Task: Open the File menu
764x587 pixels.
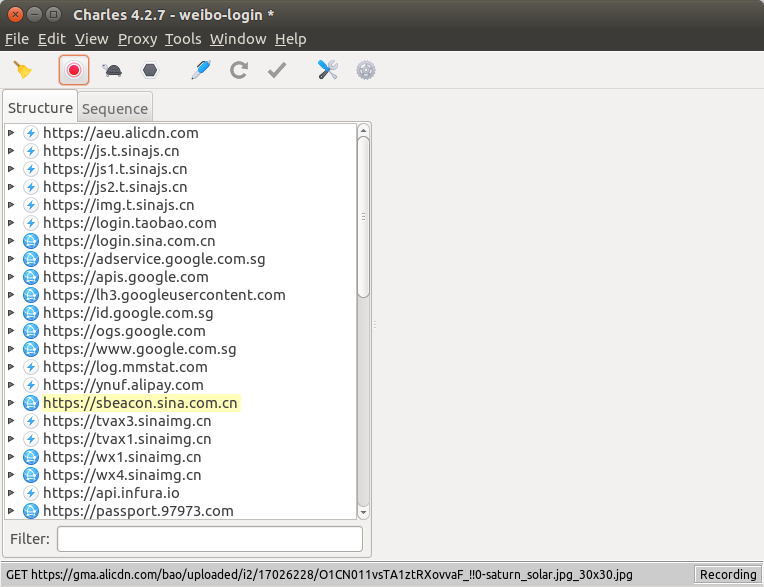Action: pyautogui.click(x=17, y=39)
